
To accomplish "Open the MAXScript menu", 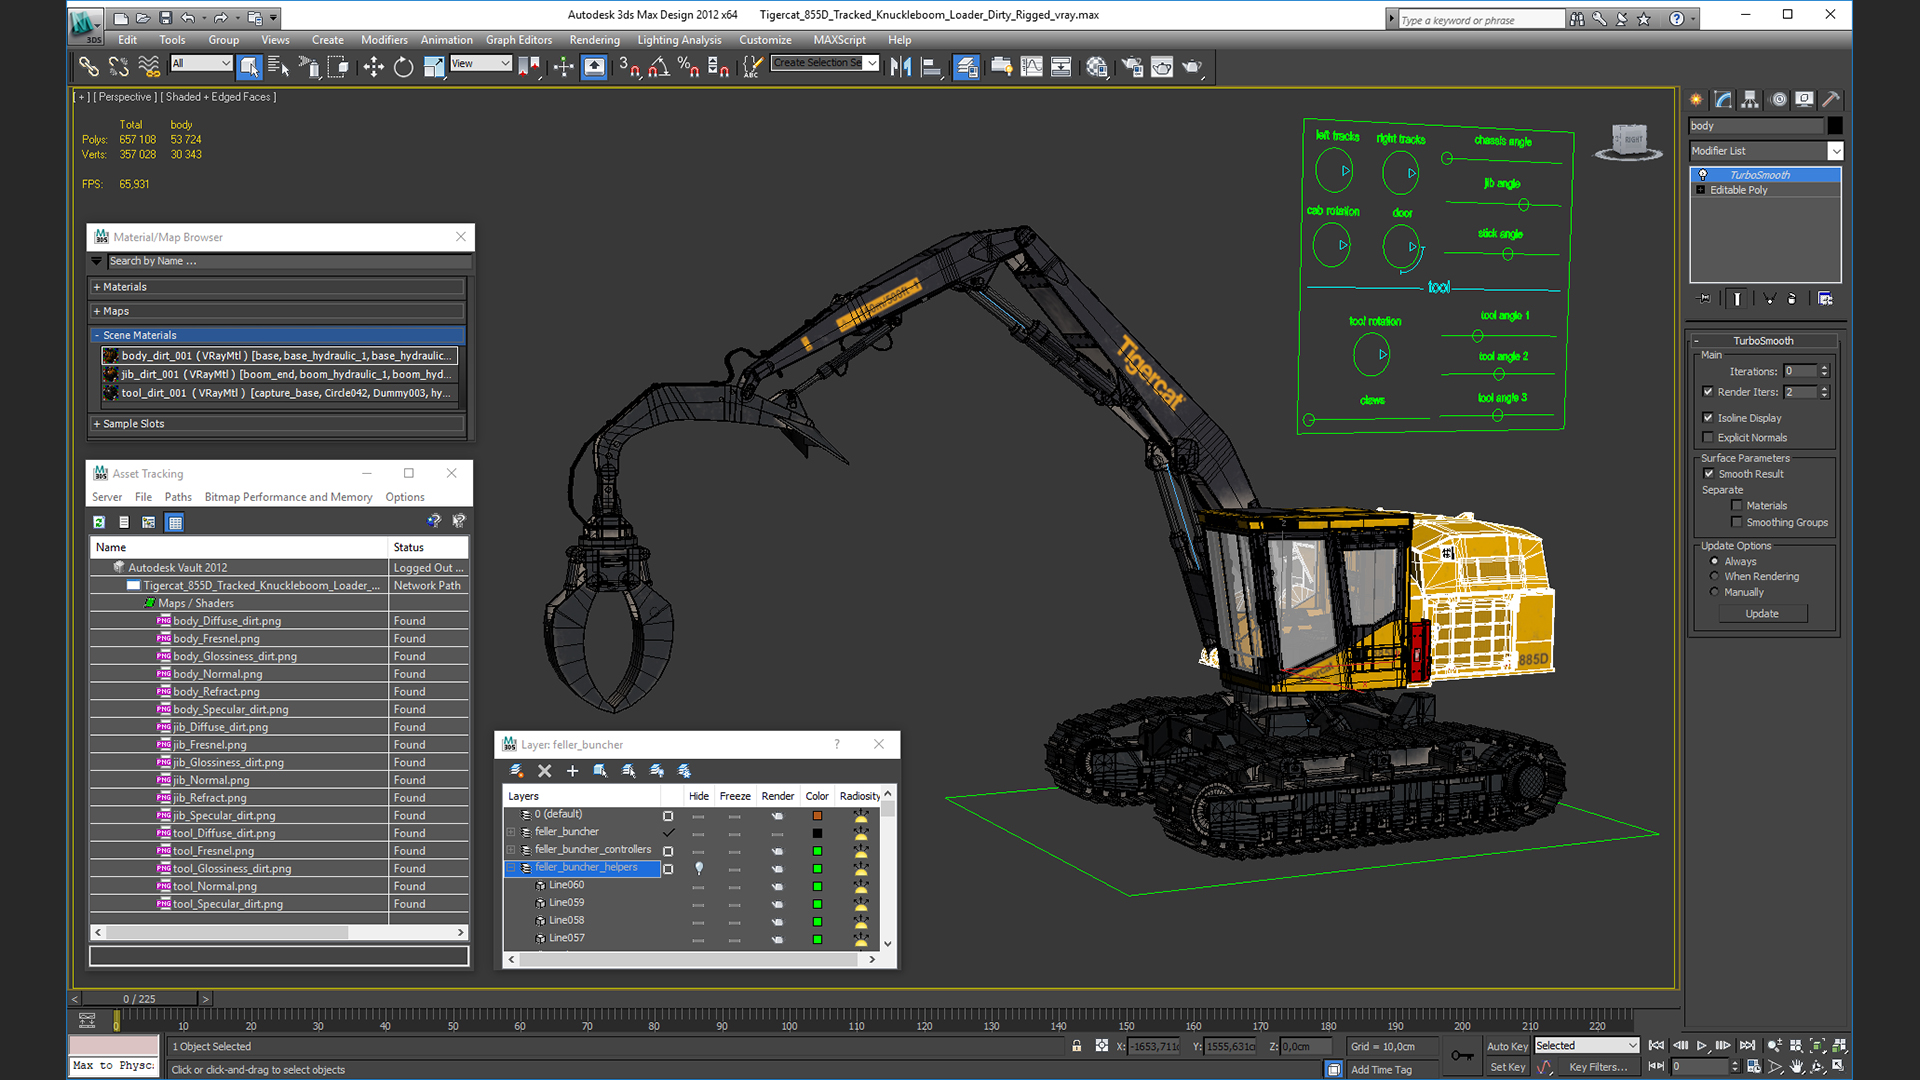I will coord(839,40).
